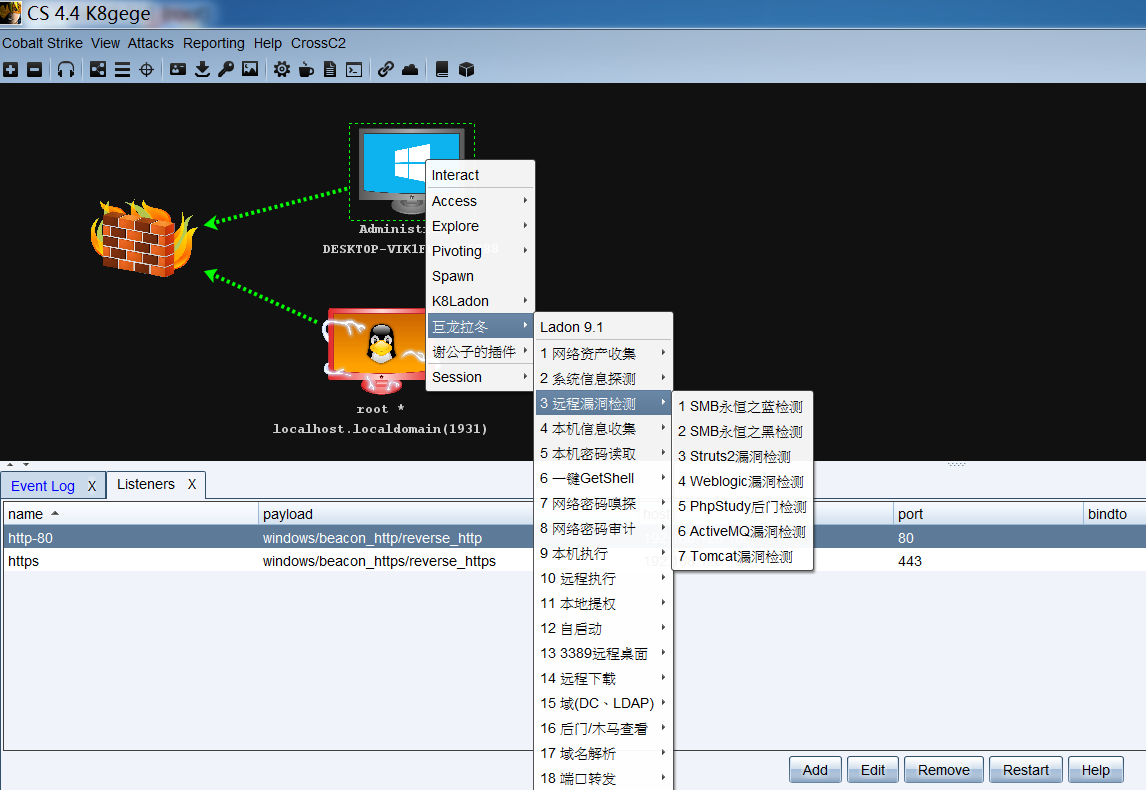Open help via the book icon

441,69
